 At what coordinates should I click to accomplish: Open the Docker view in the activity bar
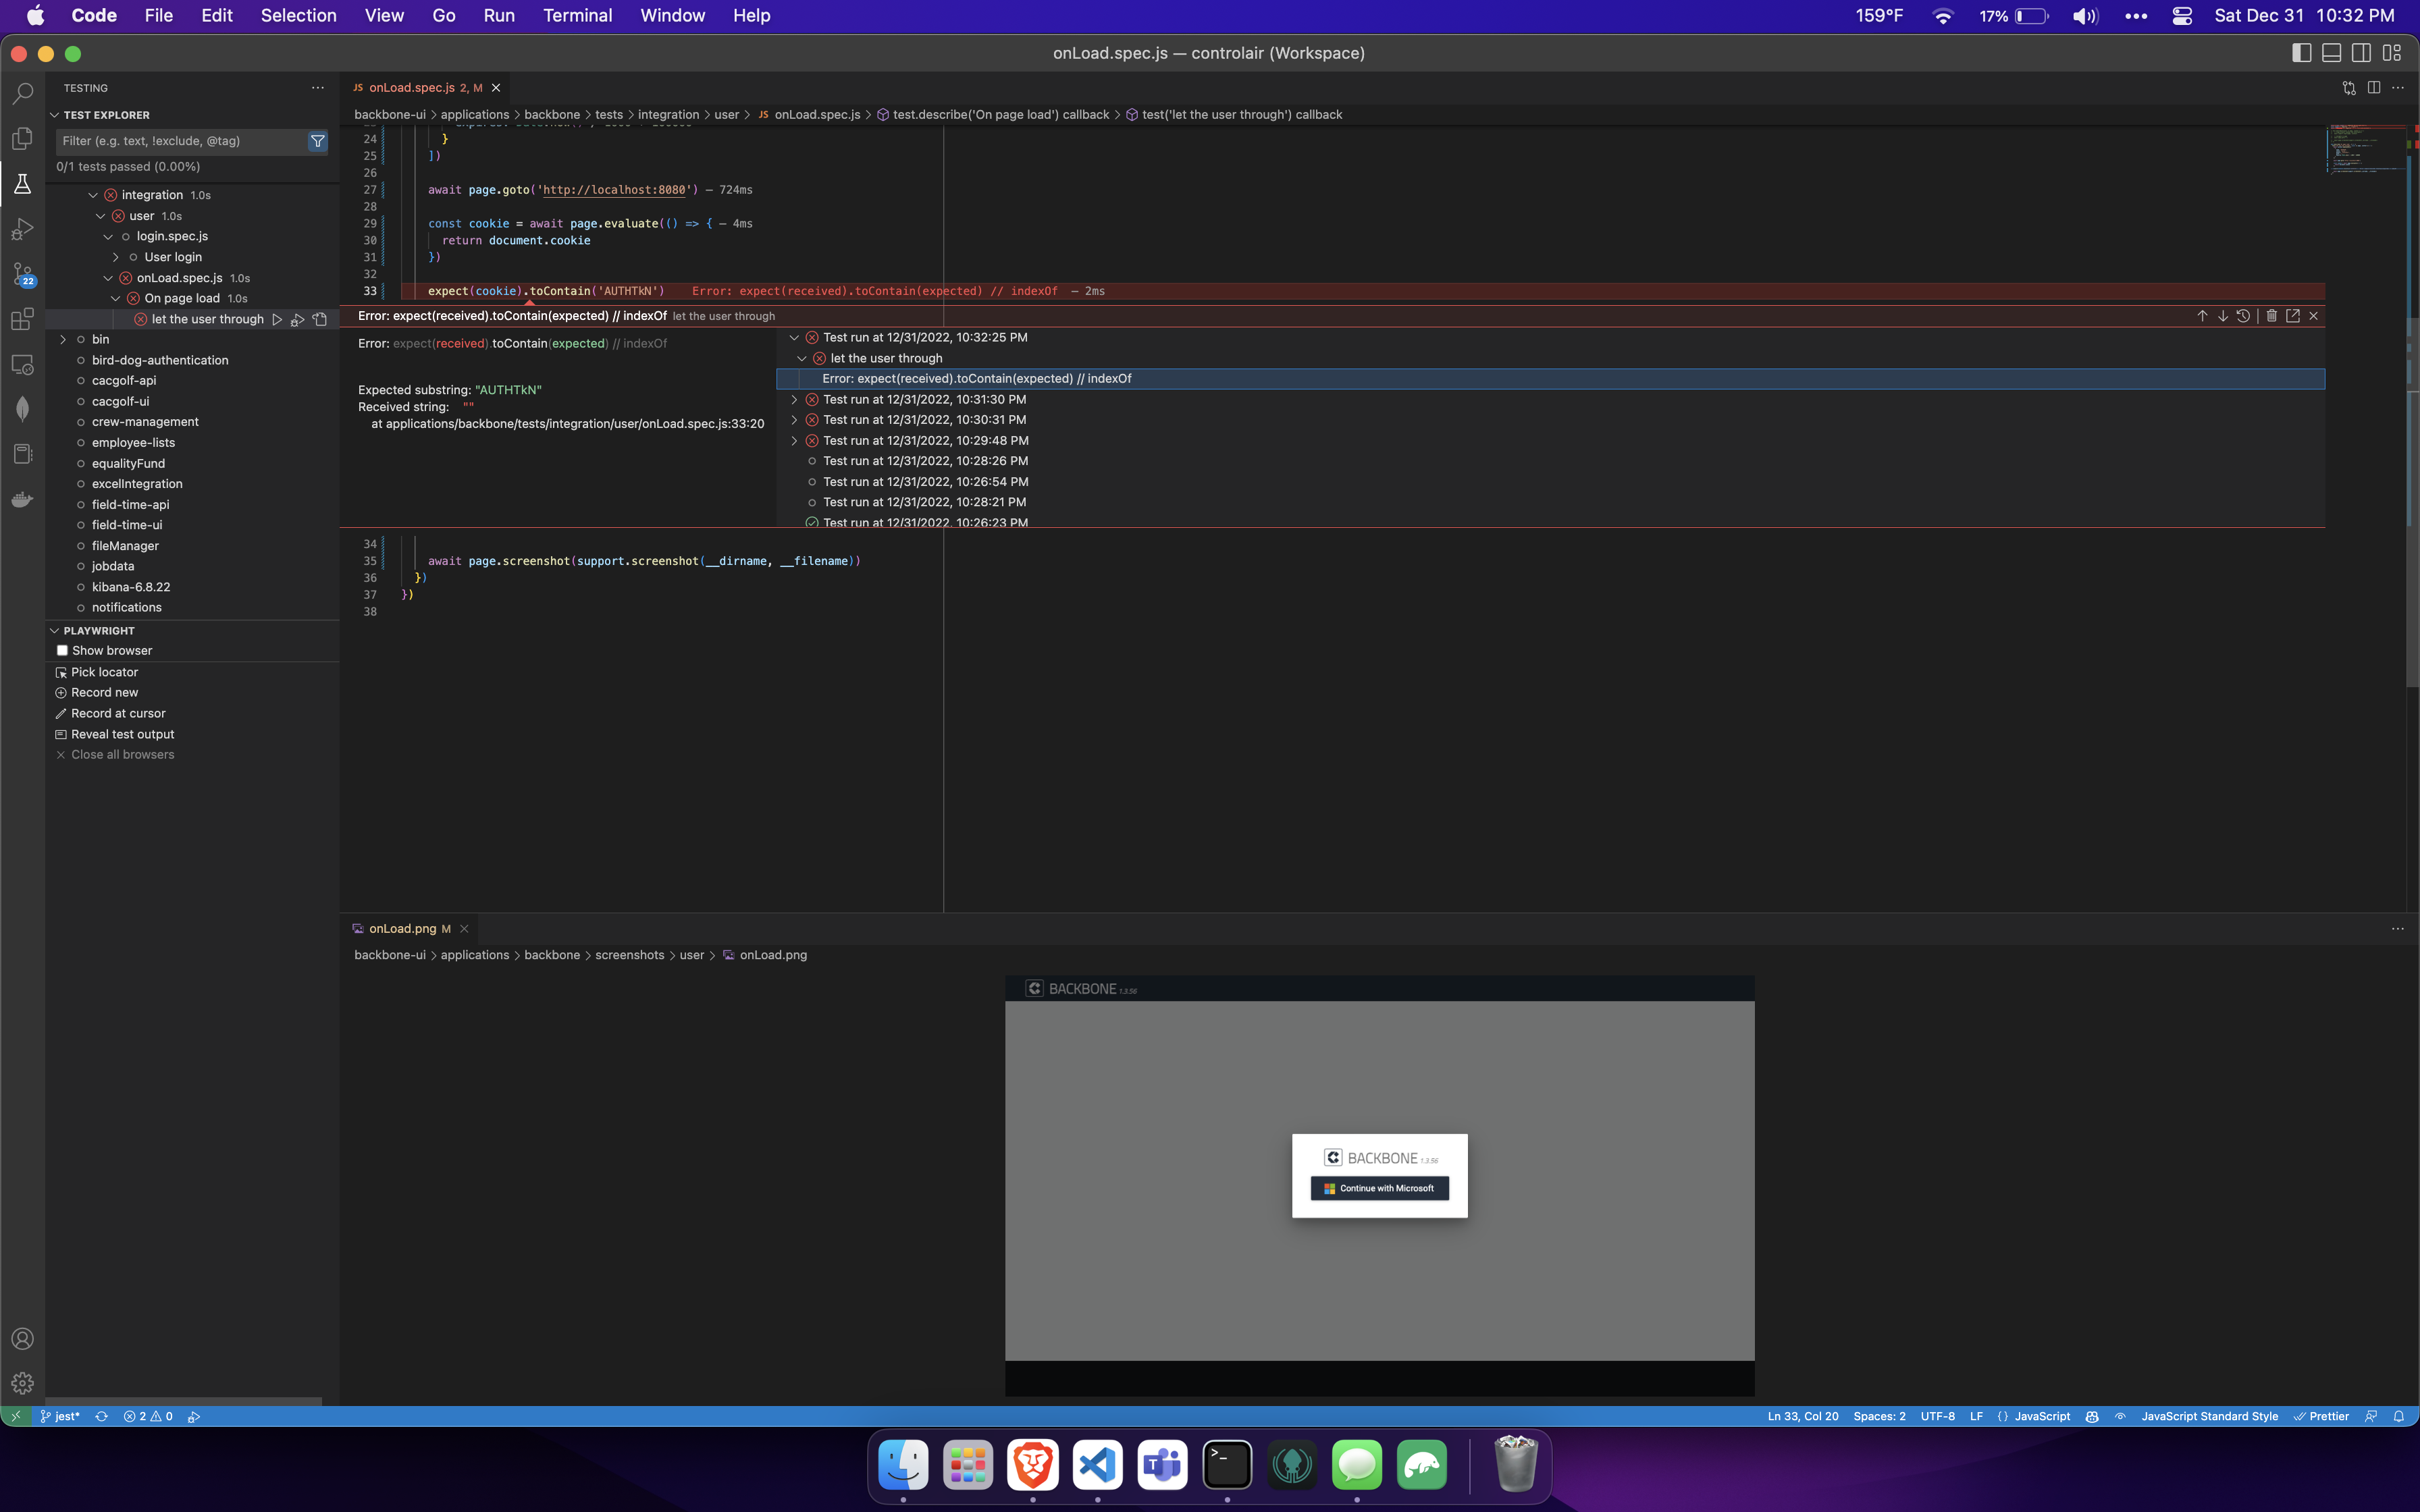(x=22, y=500)
